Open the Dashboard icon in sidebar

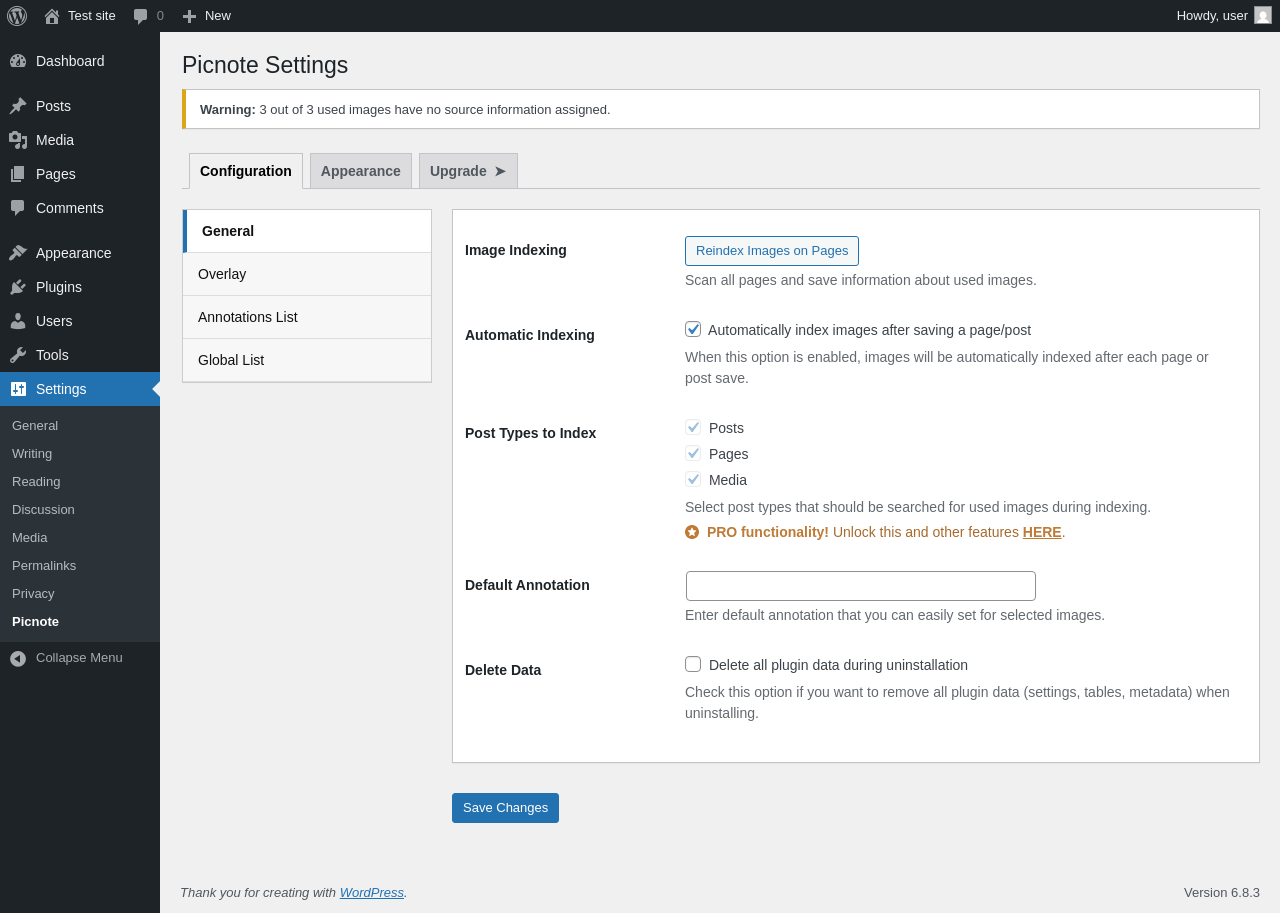18,61
